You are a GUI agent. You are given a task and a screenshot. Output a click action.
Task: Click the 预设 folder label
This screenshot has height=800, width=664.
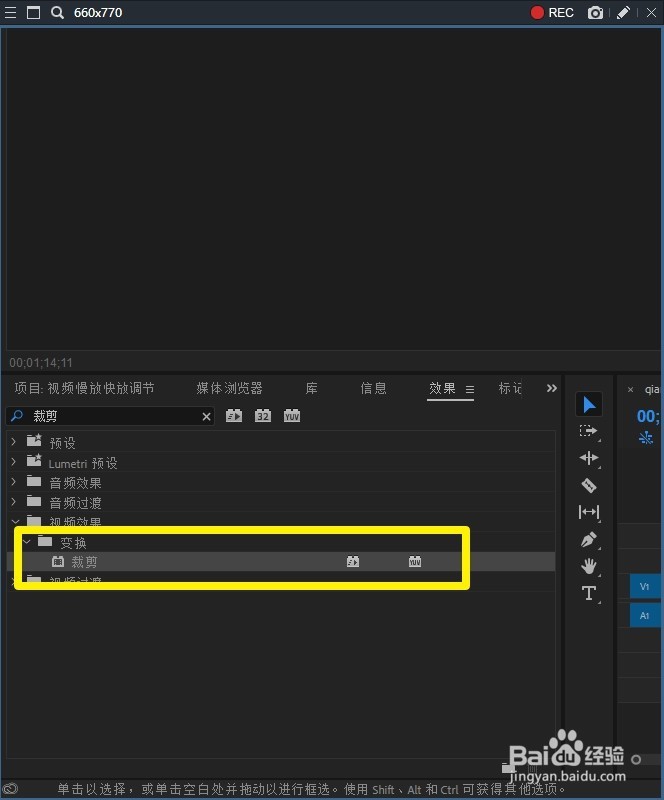(62, 443)
